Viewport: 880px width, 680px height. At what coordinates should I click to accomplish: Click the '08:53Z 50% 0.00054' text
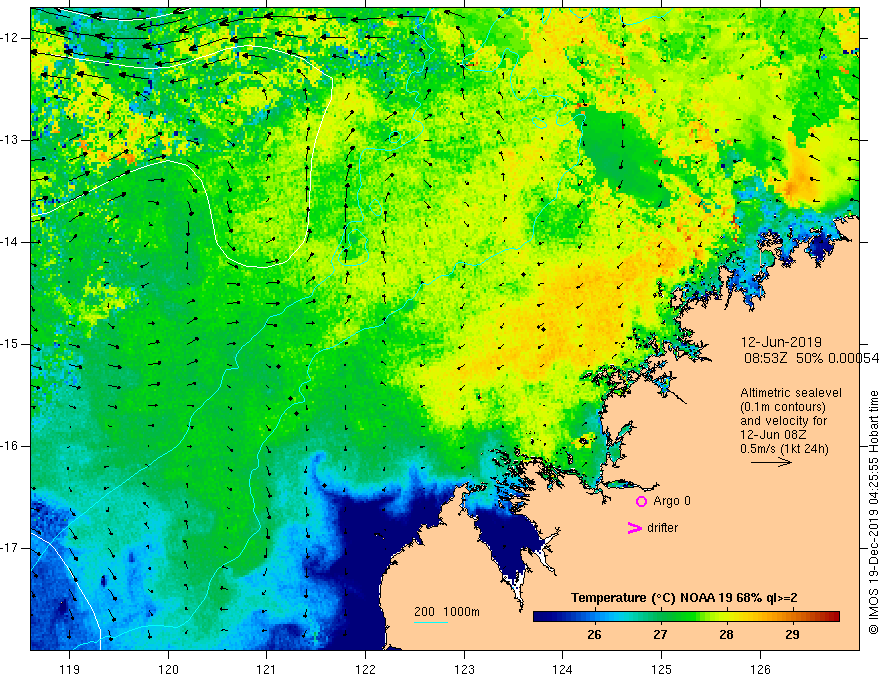(x=811, y=358)
